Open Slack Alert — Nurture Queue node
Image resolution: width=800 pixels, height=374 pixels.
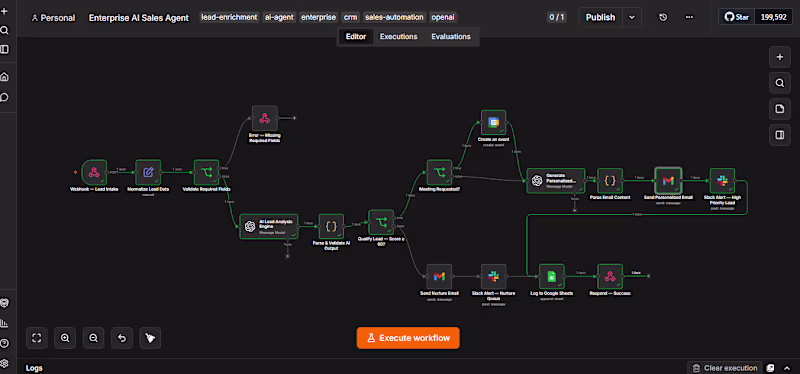coord(493,276)
